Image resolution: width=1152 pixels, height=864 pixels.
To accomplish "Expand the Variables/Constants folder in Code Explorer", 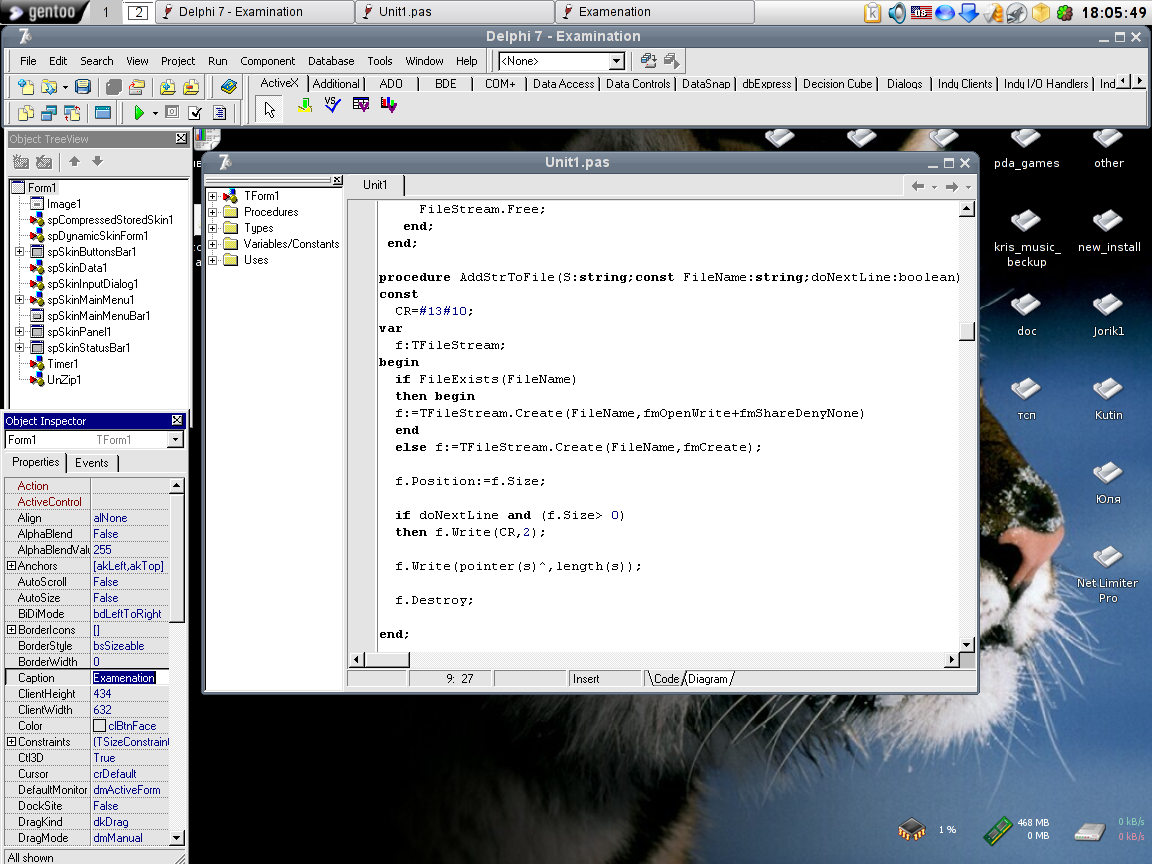I will 213,244.
